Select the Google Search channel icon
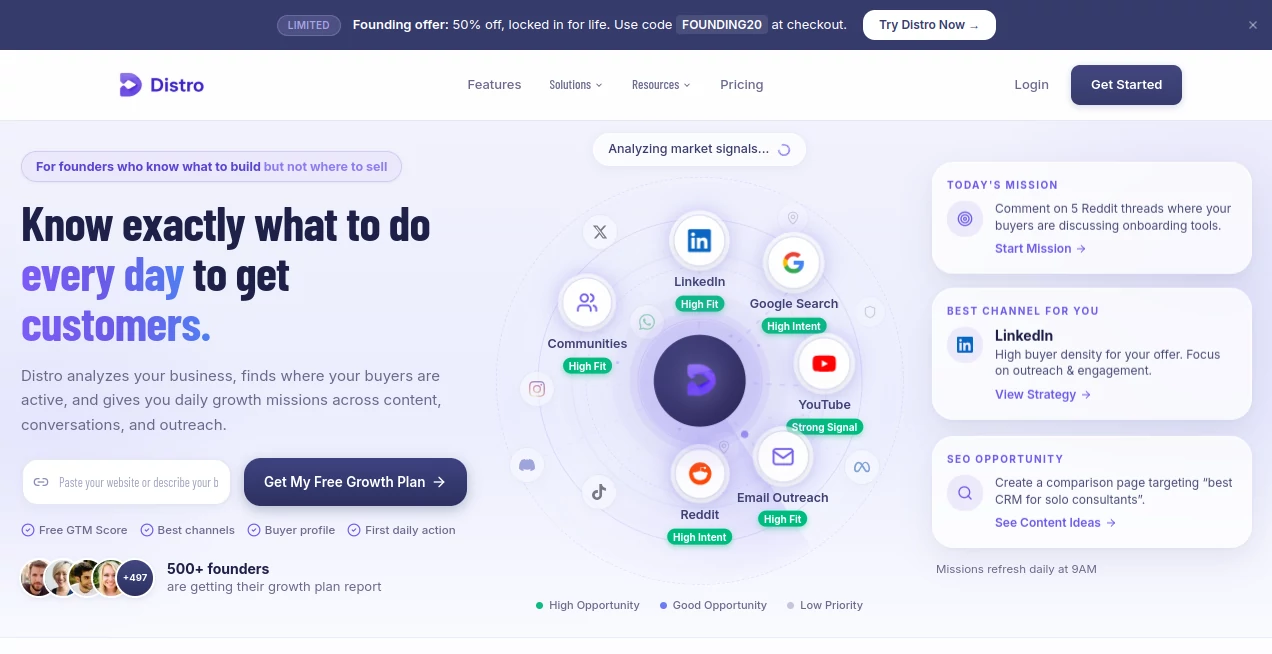Image resolution: width=1272 pixels, height=654 pixels. 793,263
